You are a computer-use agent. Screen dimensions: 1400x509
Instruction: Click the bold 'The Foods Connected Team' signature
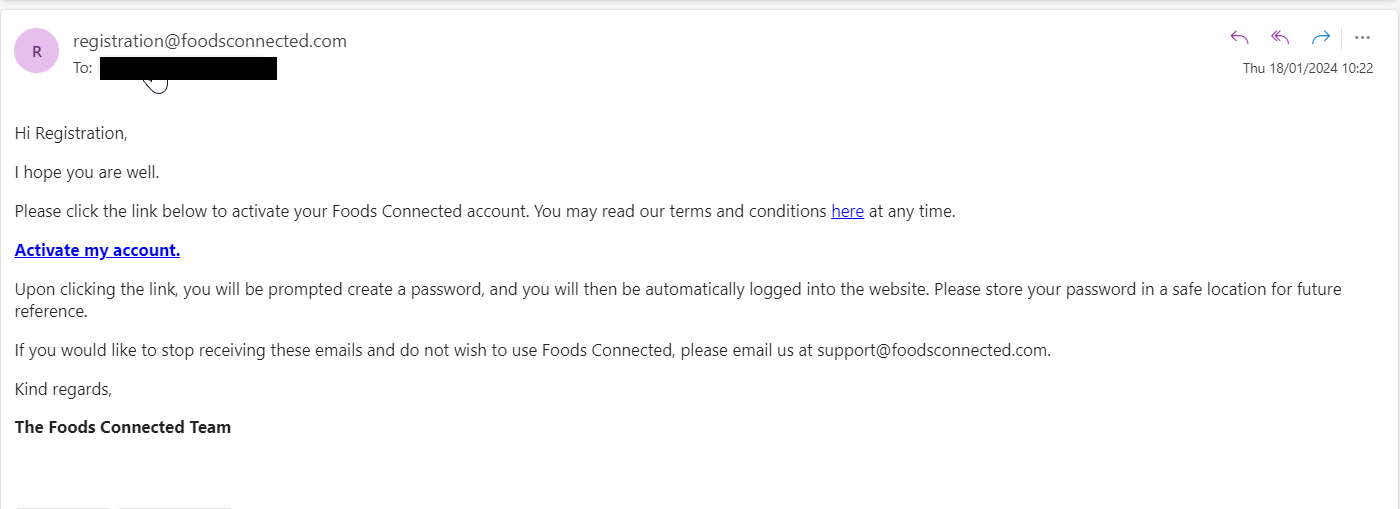point(123,428)
